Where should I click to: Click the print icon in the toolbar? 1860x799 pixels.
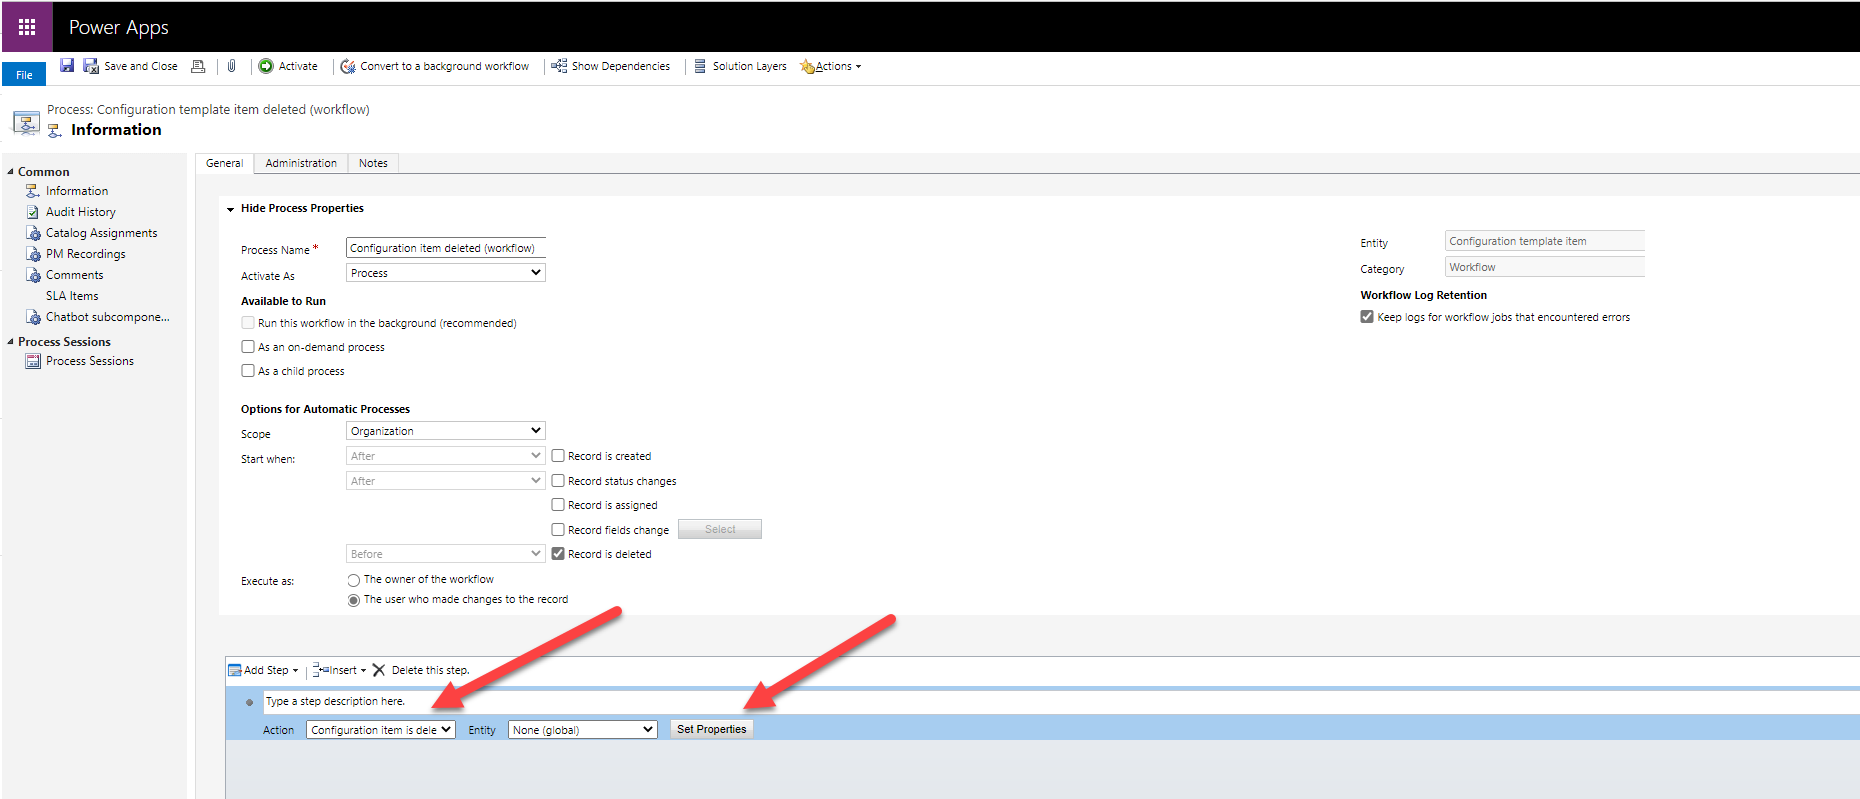coord(198,66)
